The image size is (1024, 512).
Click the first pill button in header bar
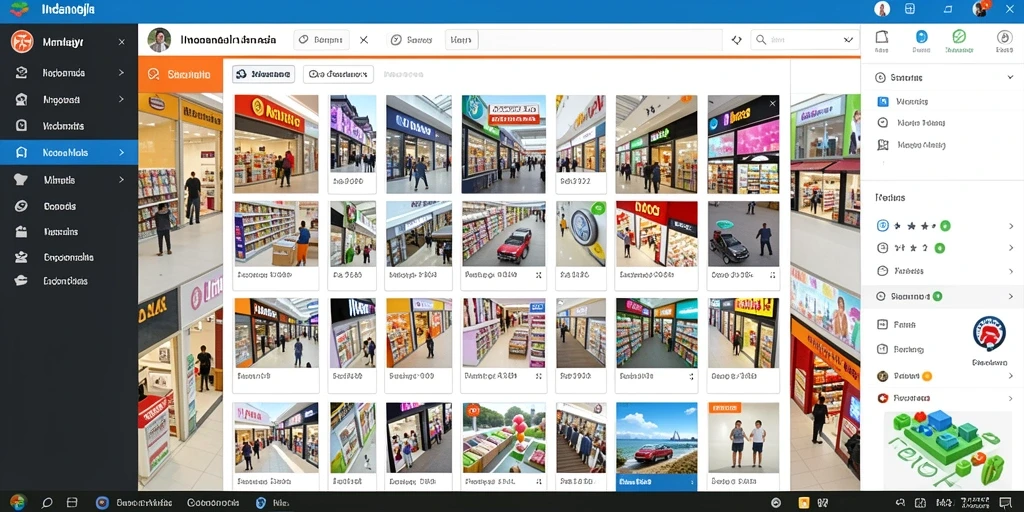(x=321, y=40)
